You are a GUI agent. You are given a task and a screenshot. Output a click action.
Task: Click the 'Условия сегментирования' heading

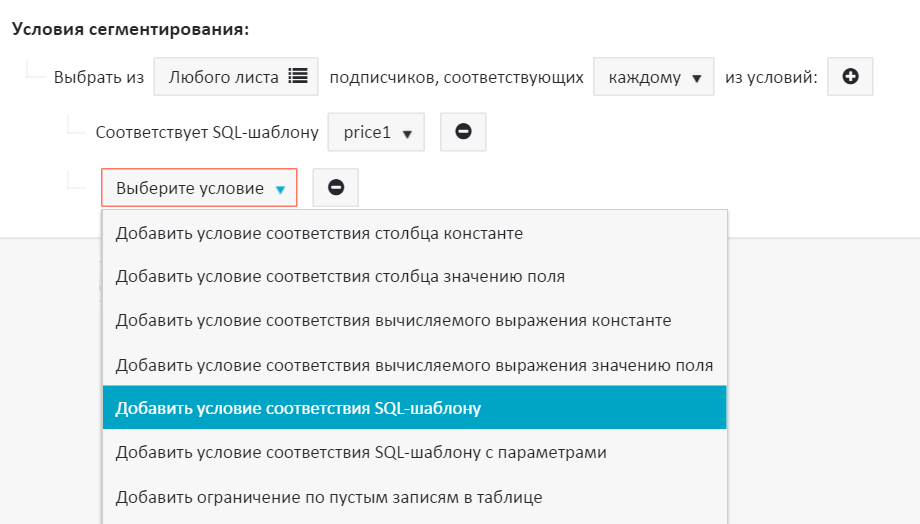(130, 29)
